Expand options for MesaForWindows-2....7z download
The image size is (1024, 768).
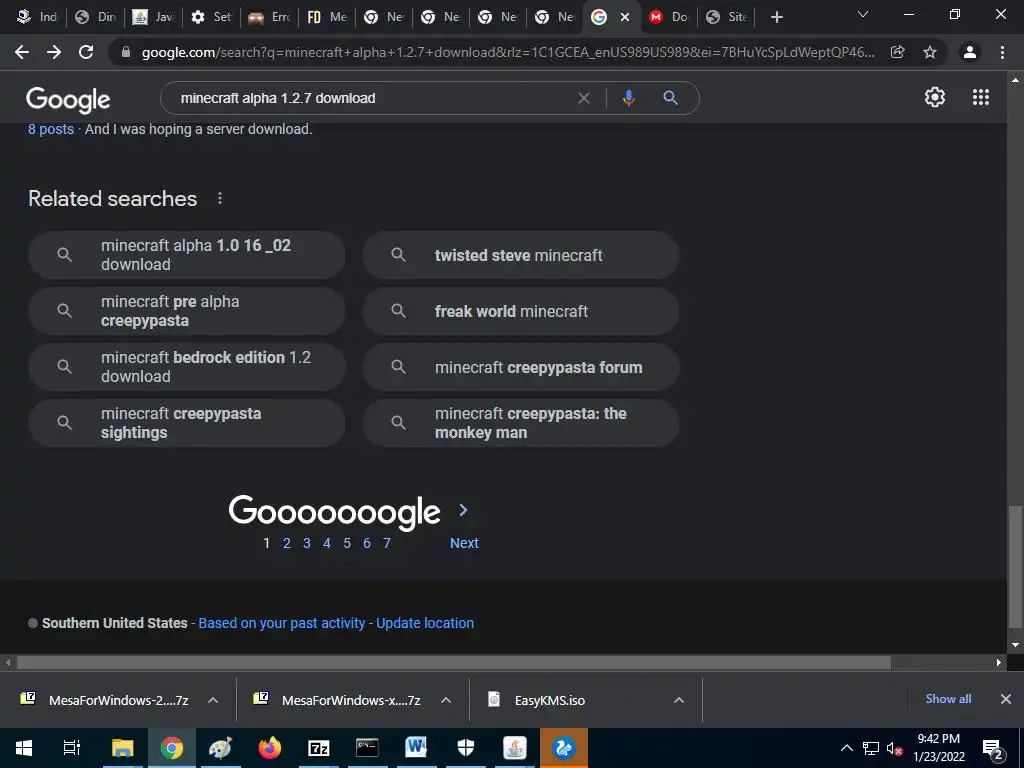click(x=213, y=700)
